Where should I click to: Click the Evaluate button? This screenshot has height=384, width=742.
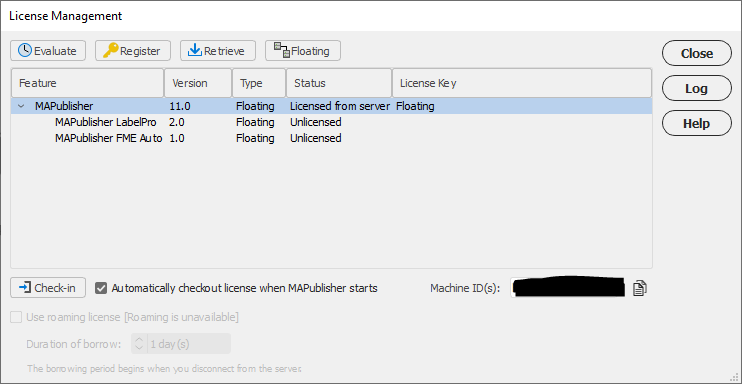pos(48,51)
